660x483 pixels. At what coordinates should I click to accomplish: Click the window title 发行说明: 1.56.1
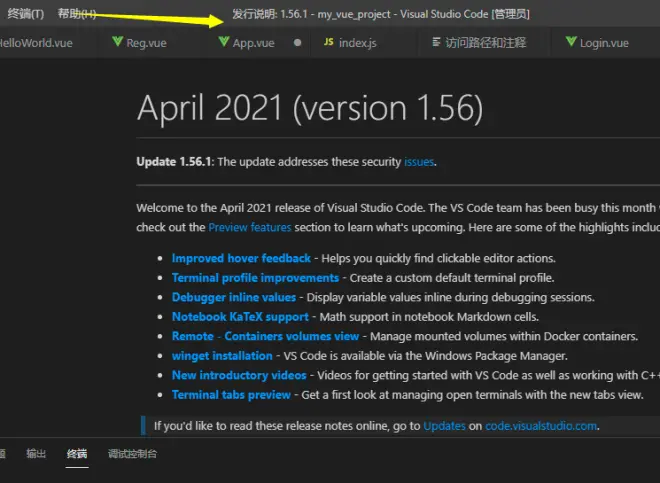pyautogui.click(x=270, y=14)
